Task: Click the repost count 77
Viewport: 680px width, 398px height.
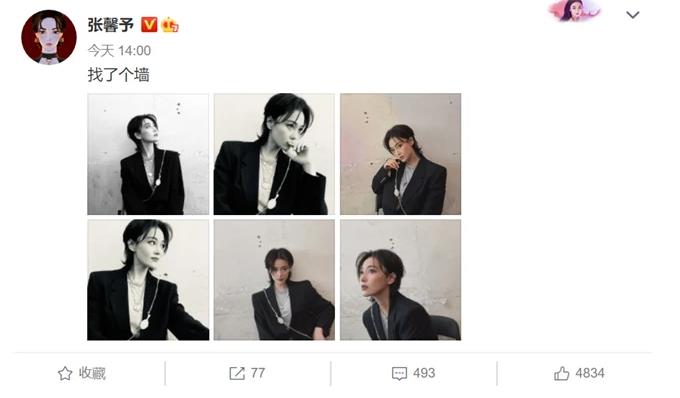Action: (x=258, y=373)
